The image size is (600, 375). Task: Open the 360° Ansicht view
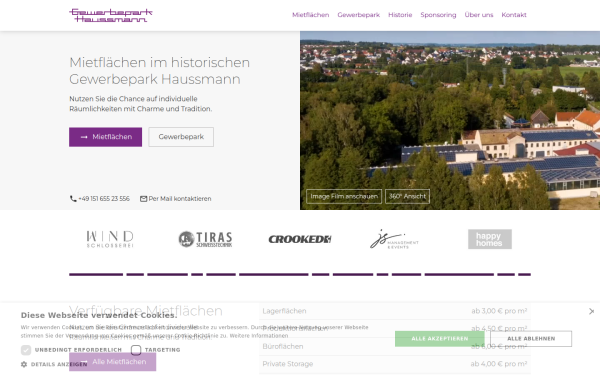pyautogui.click(x=408, y=196)
